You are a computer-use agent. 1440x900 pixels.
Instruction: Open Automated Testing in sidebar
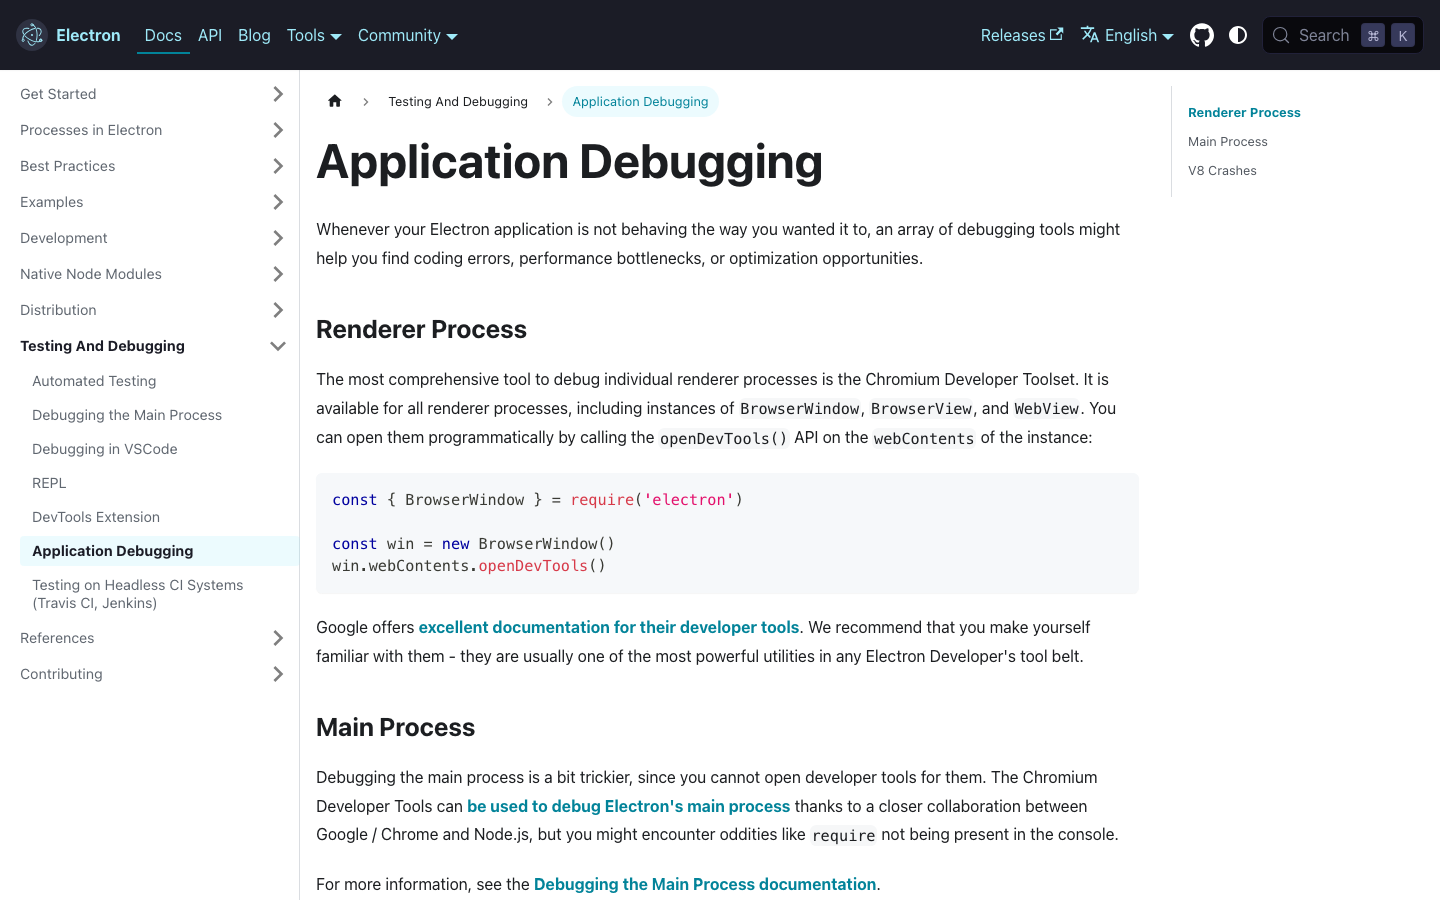(94, 381)
